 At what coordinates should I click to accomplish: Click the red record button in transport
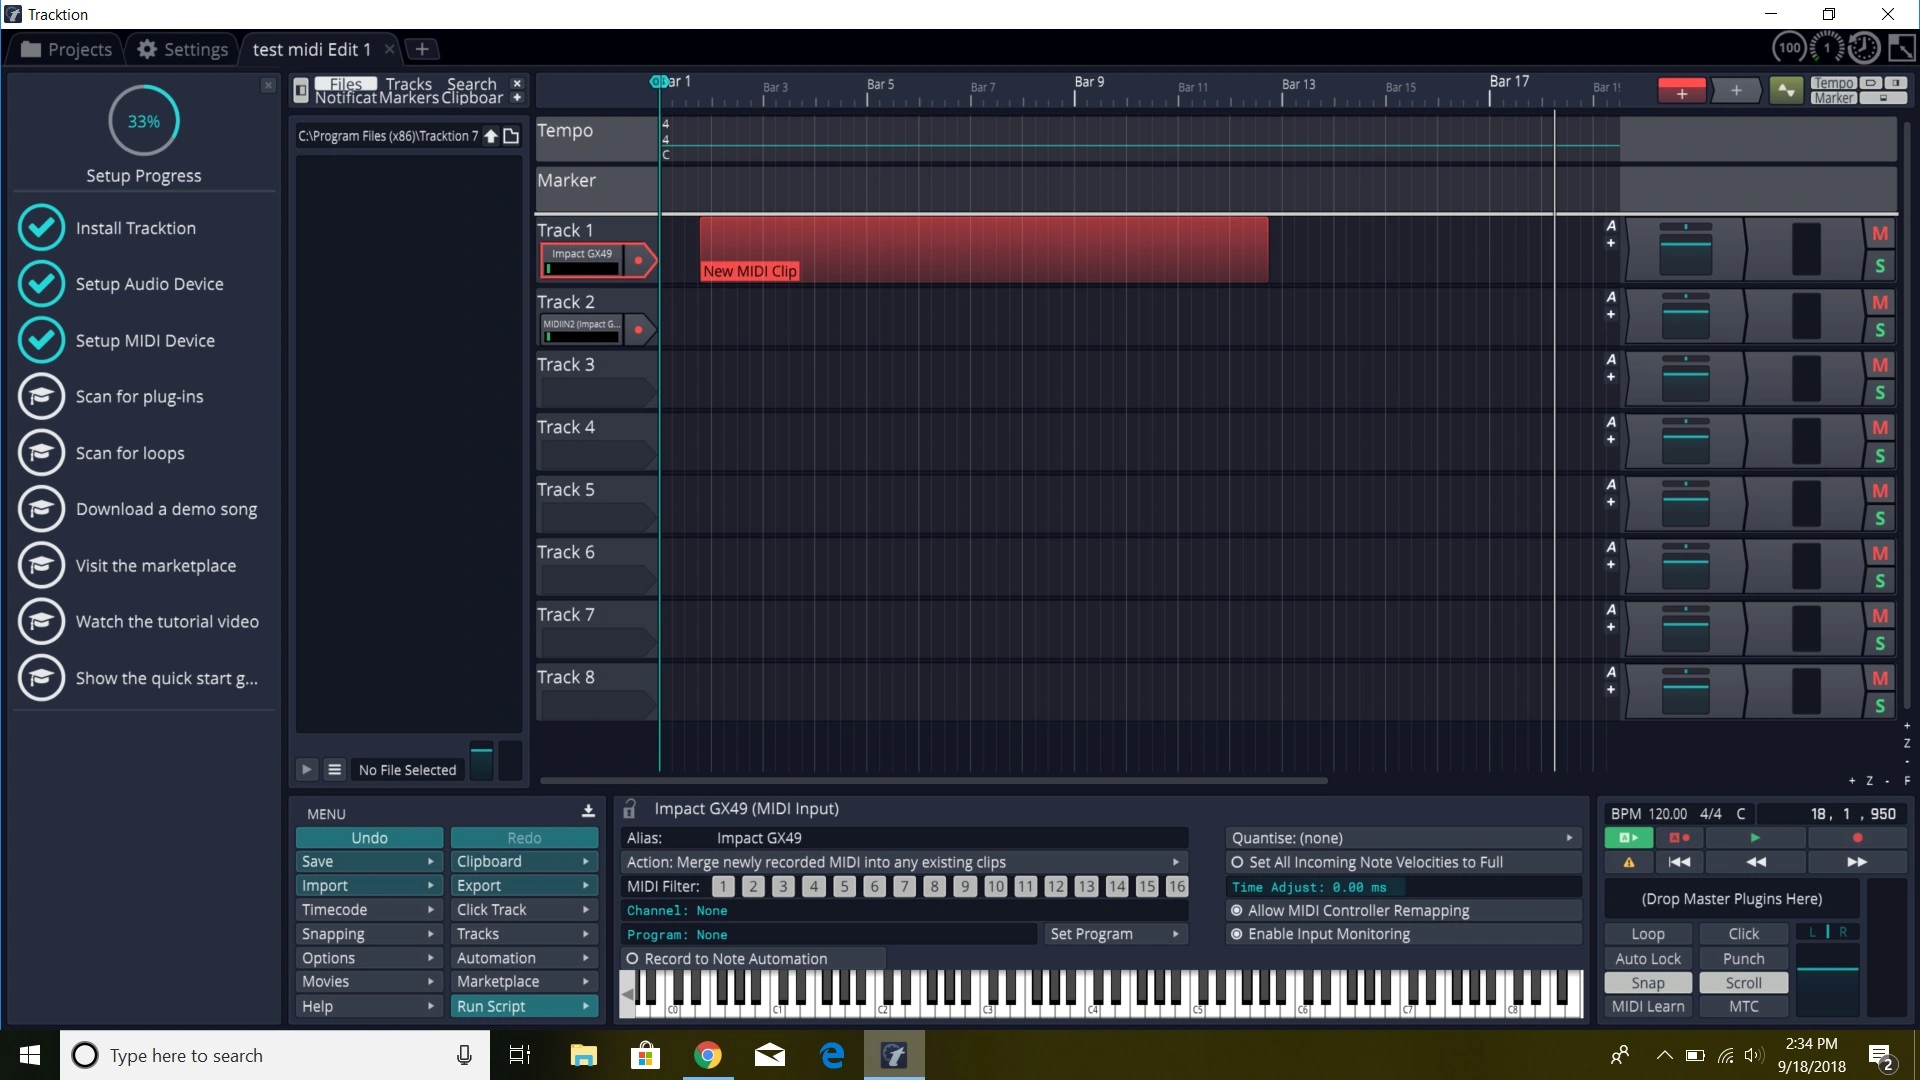click(x=1857, y=838)
